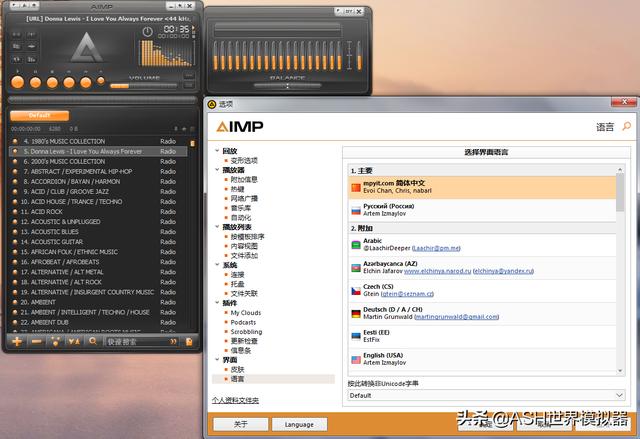Collapse the 播放列表 tree section
The height and width of the screenshot is (439, 640).
point(217,227)
